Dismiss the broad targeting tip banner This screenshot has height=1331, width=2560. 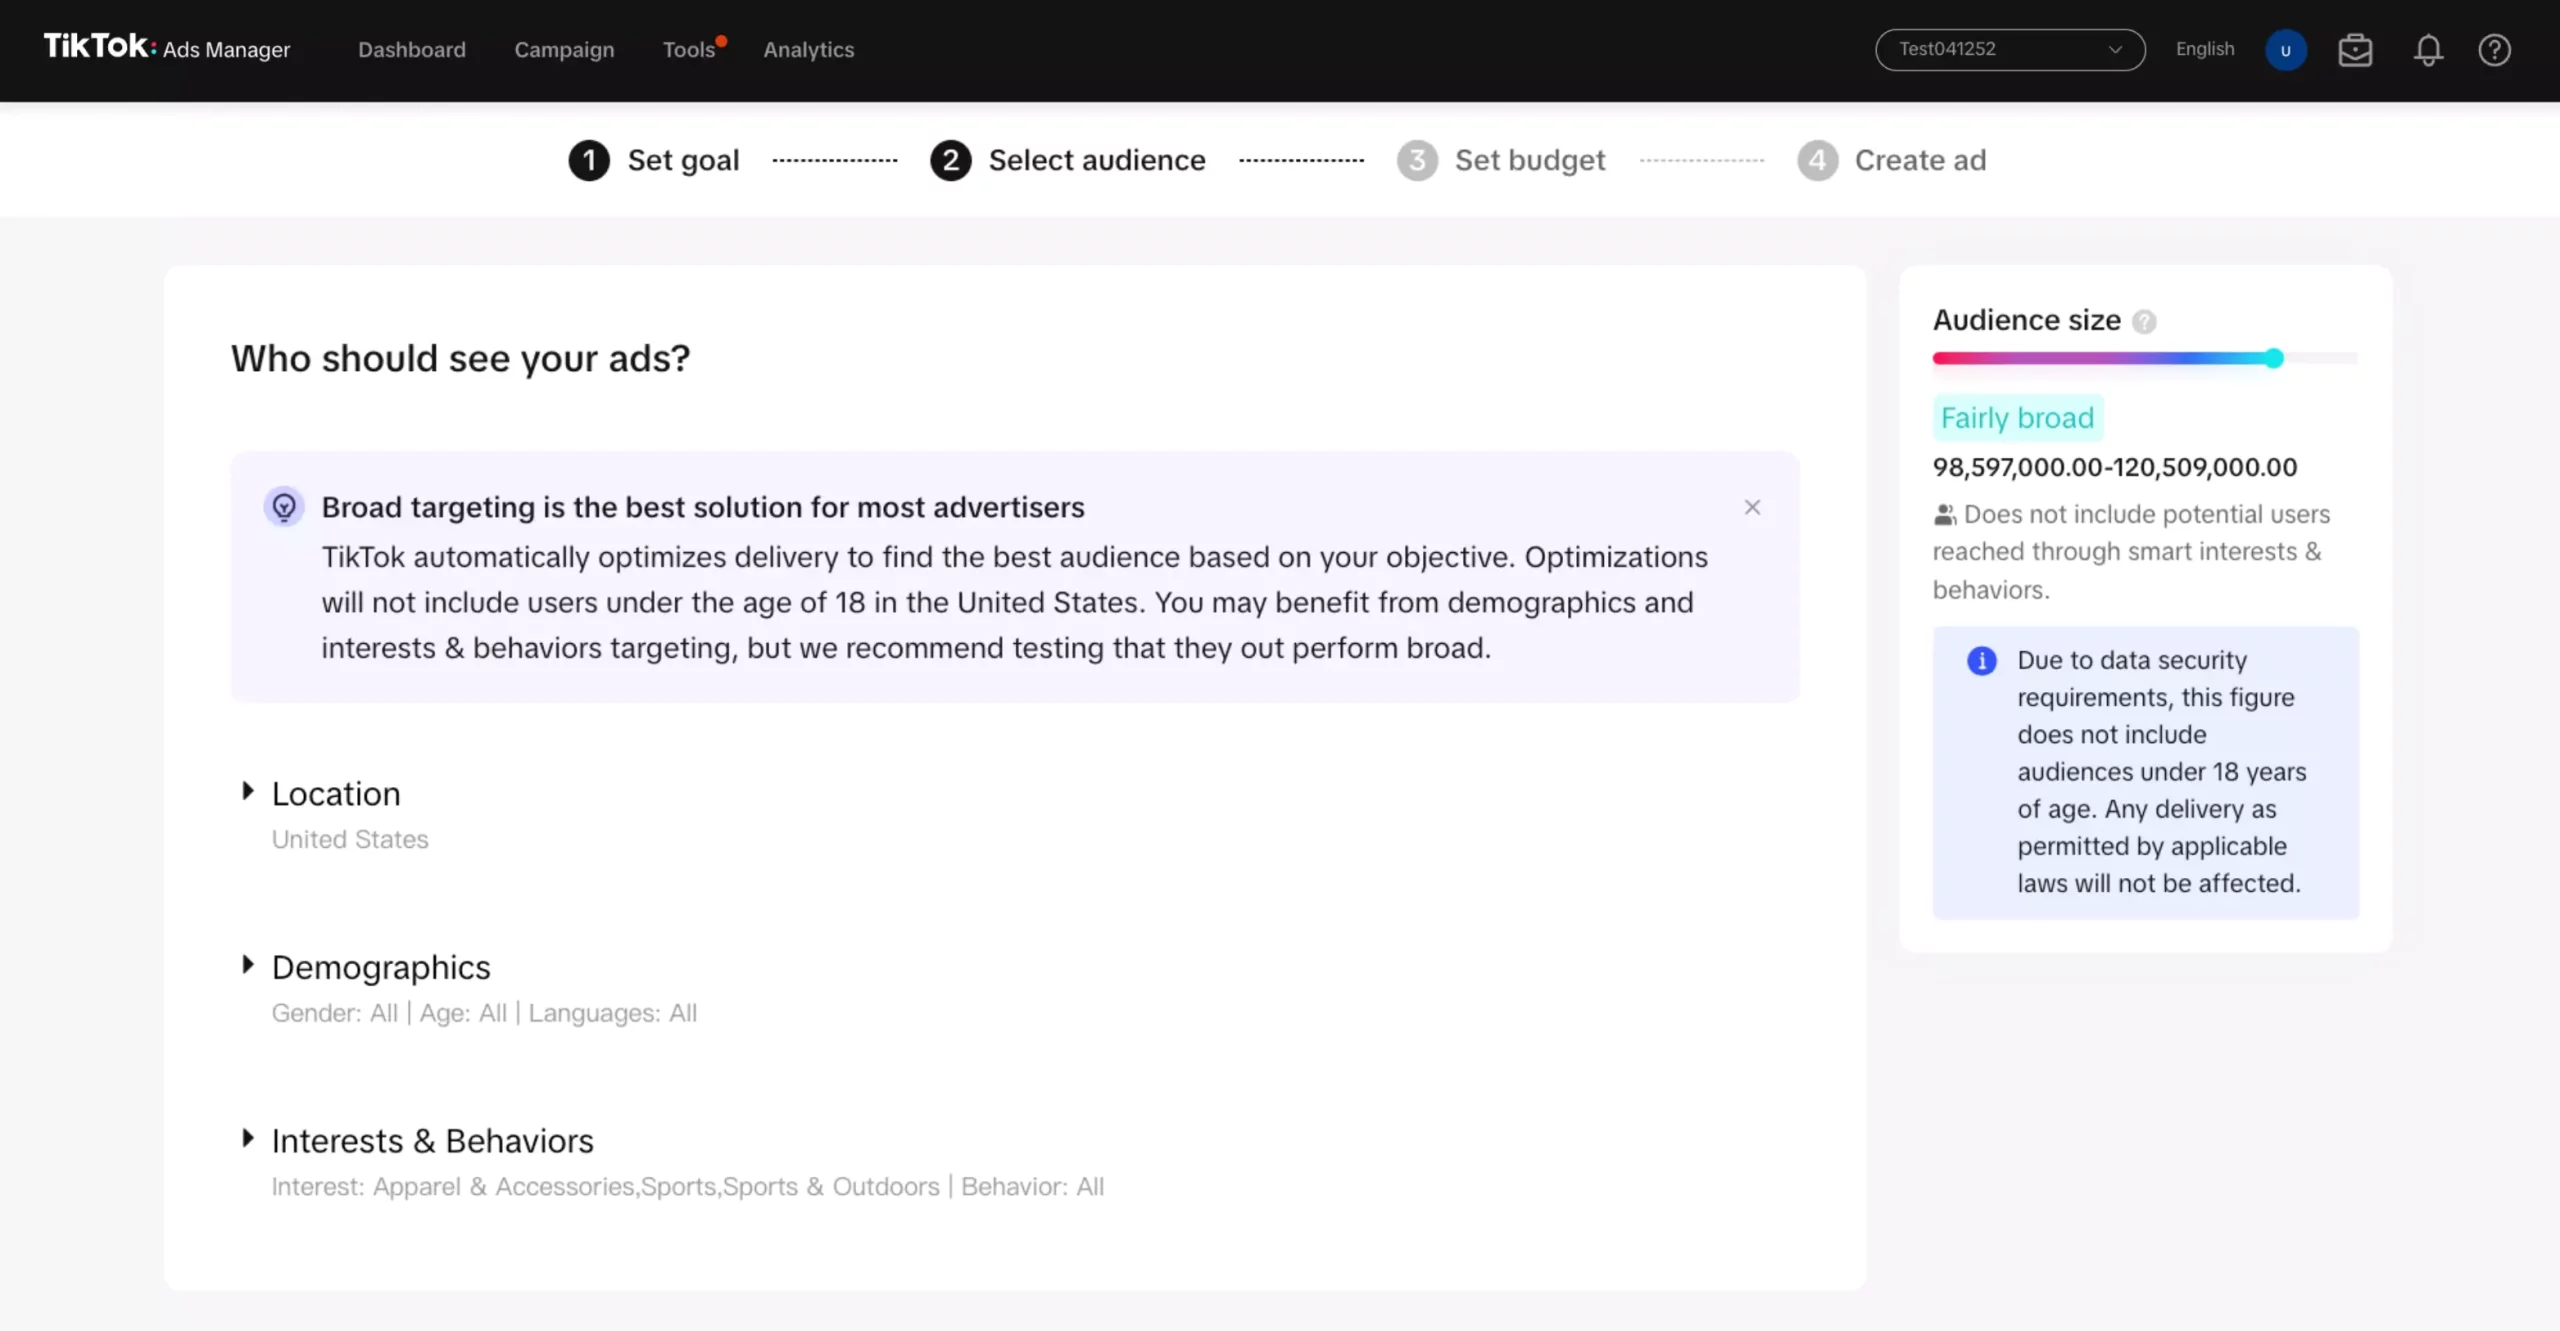(x=1752, y=507)
